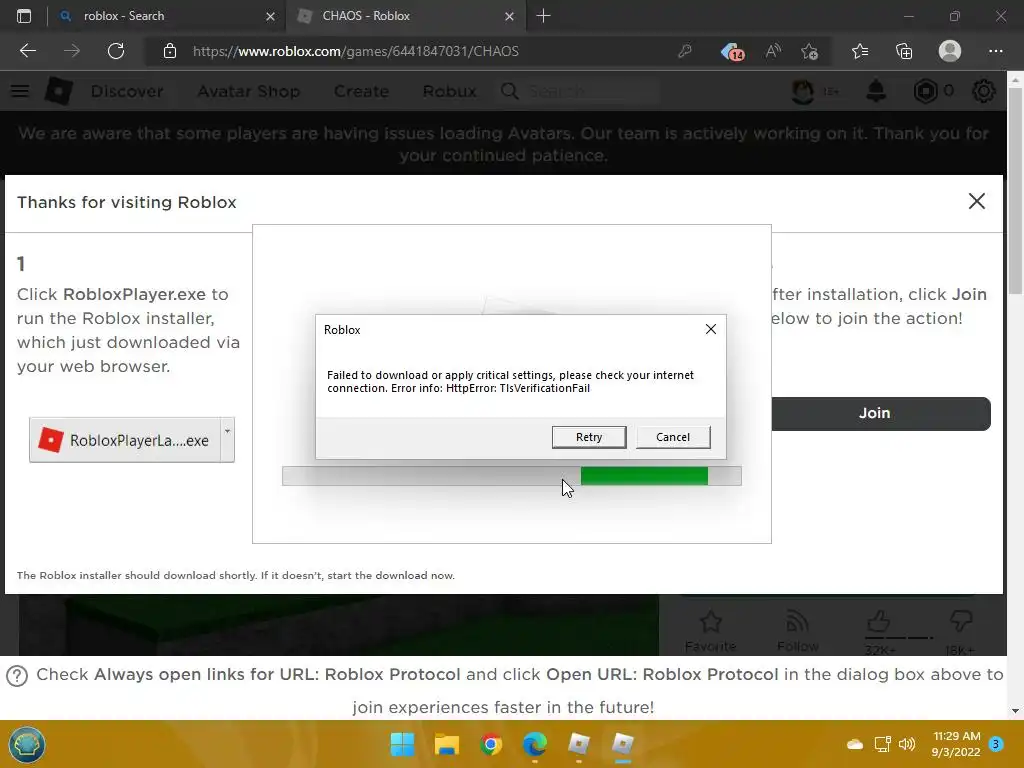Open the Windows Start menu

click(402, 744)
